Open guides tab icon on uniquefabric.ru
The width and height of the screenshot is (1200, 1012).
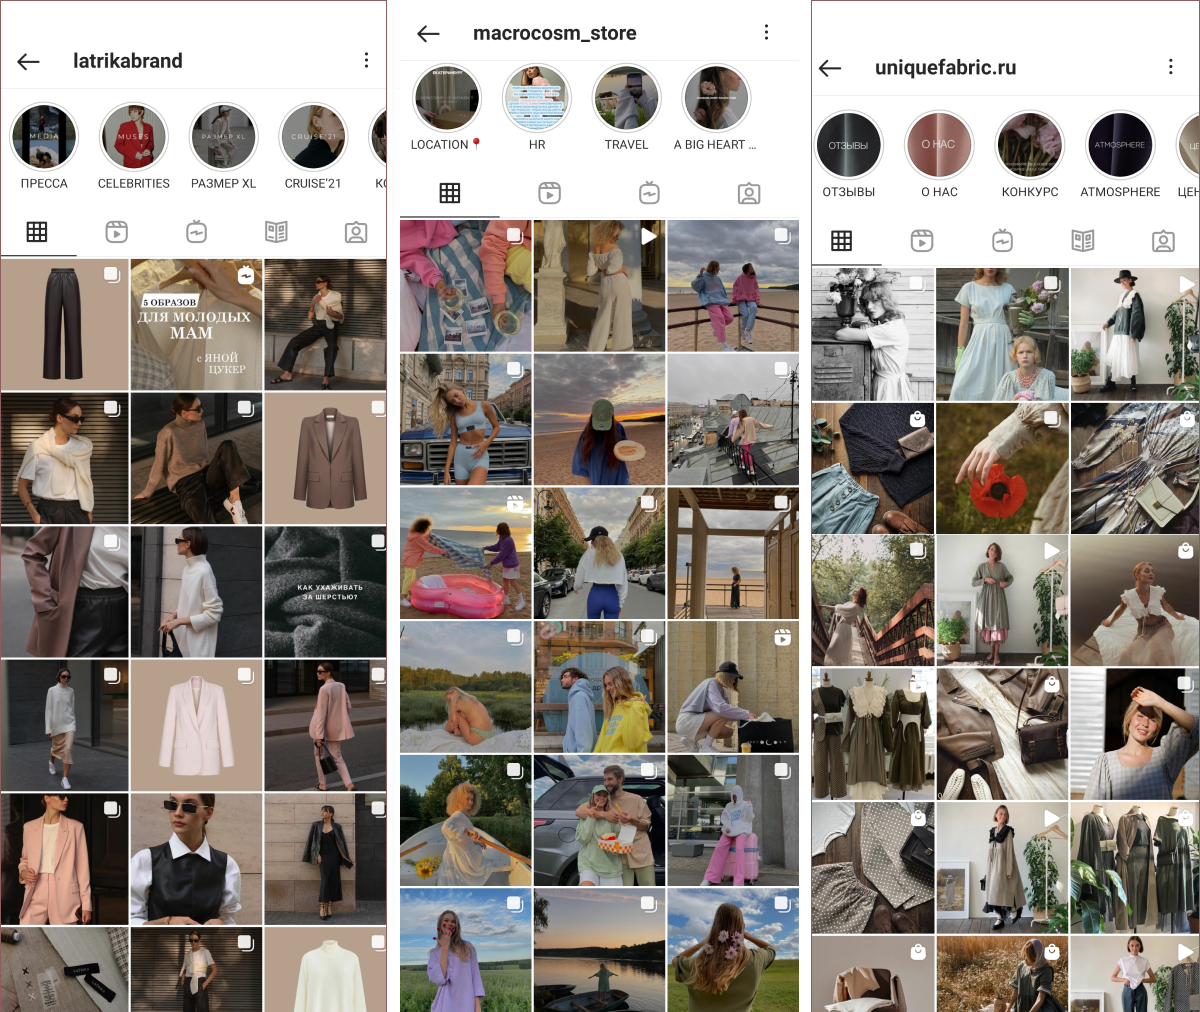tap(1082, 241)
